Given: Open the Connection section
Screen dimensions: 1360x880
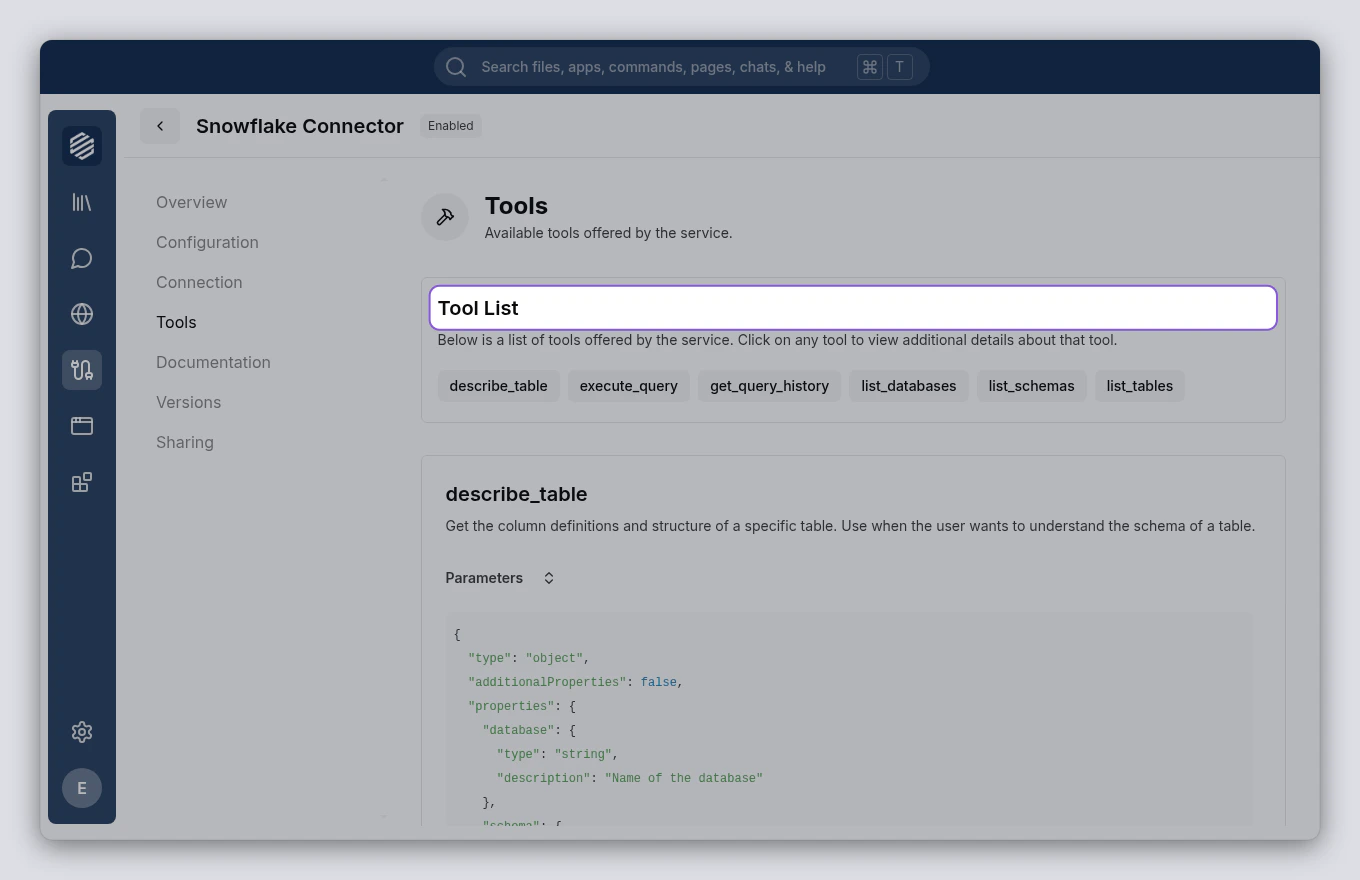Looking at the screenshot, I should (199, 282).
